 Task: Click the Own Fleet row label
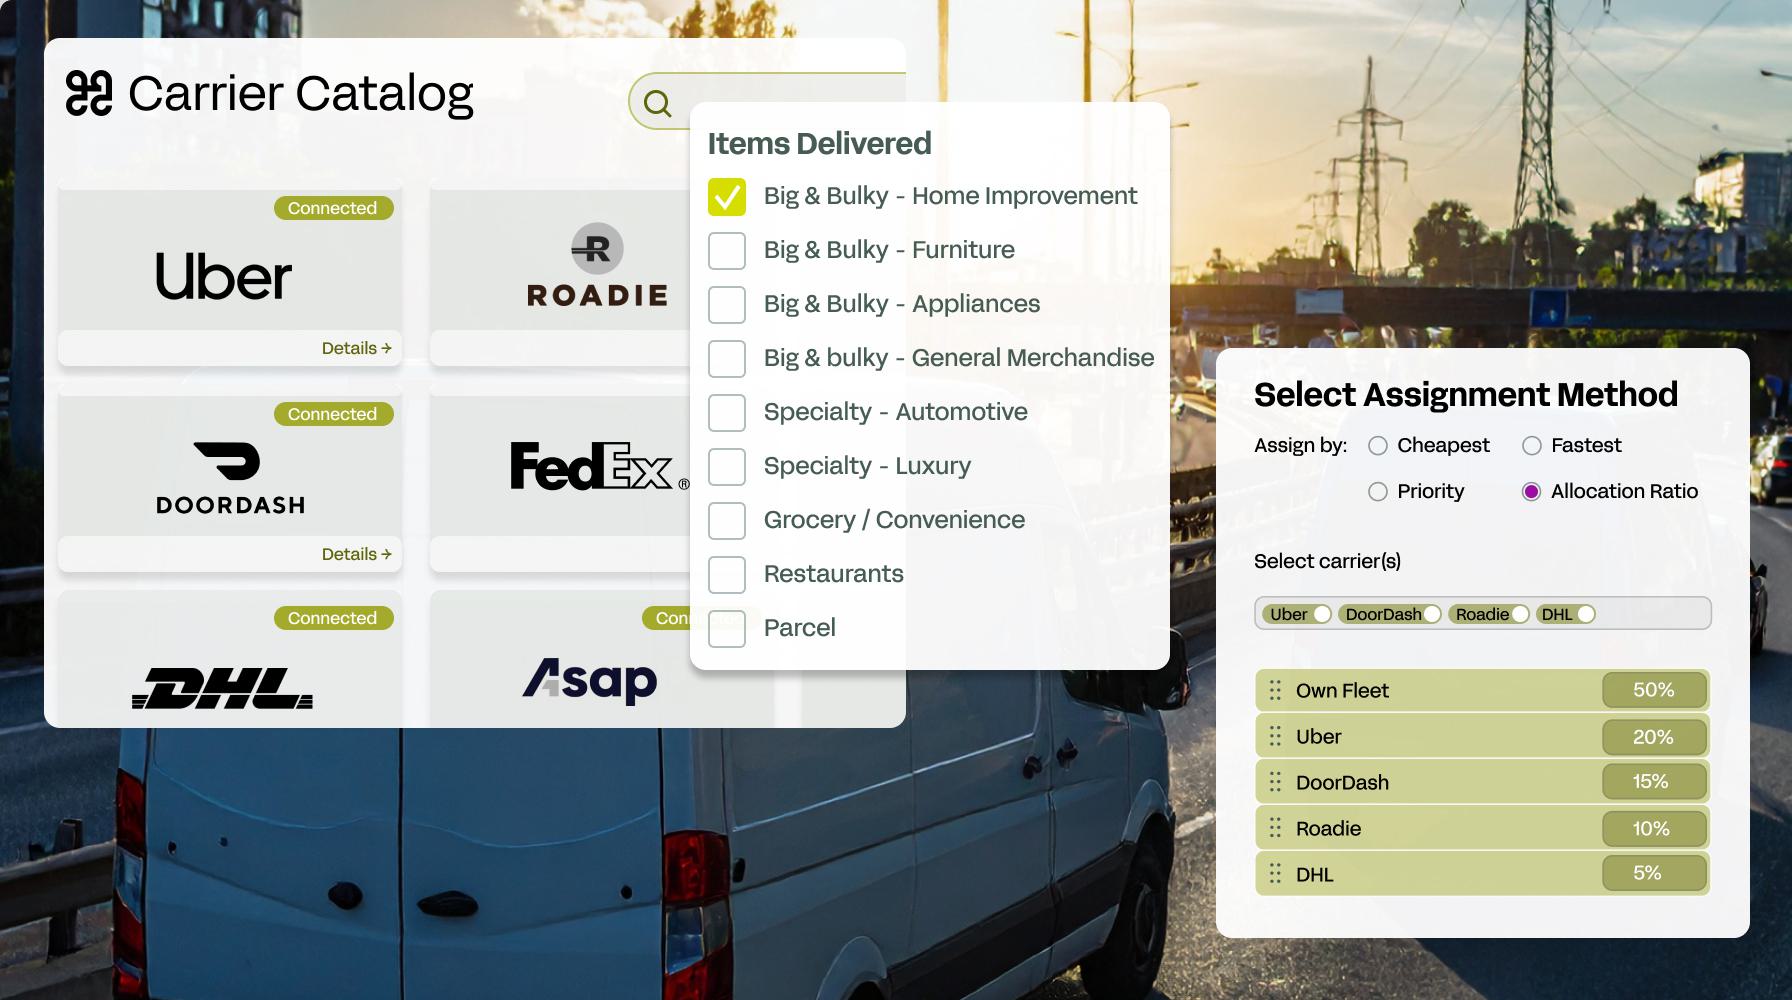point(1342,690)
